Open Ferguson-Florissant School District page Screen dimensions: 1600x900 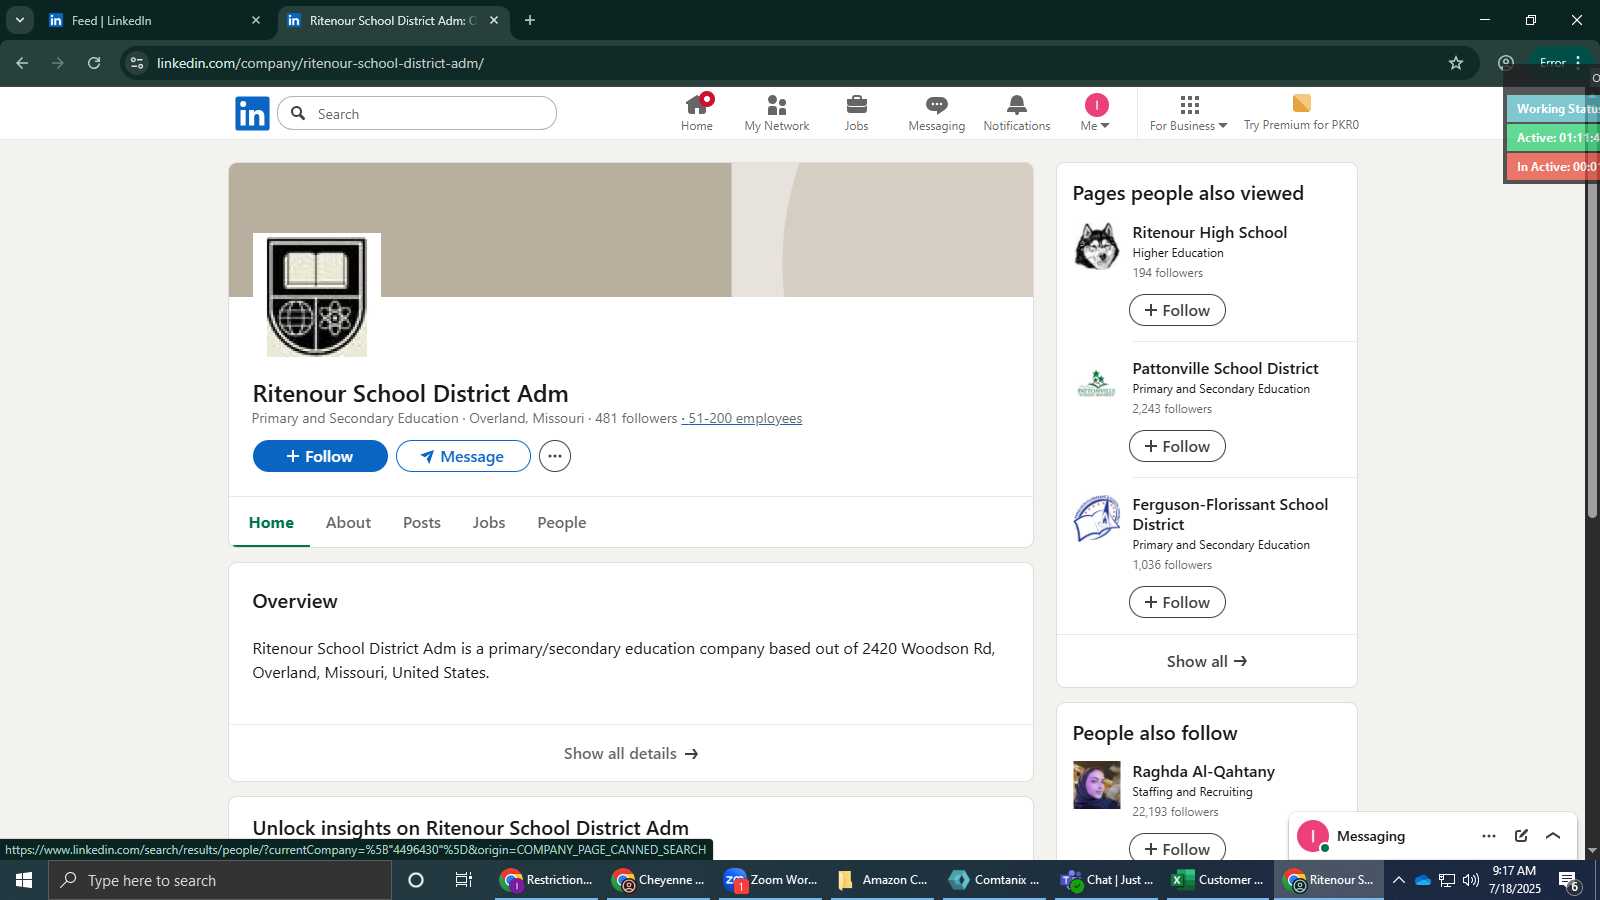click(1230, 514)
